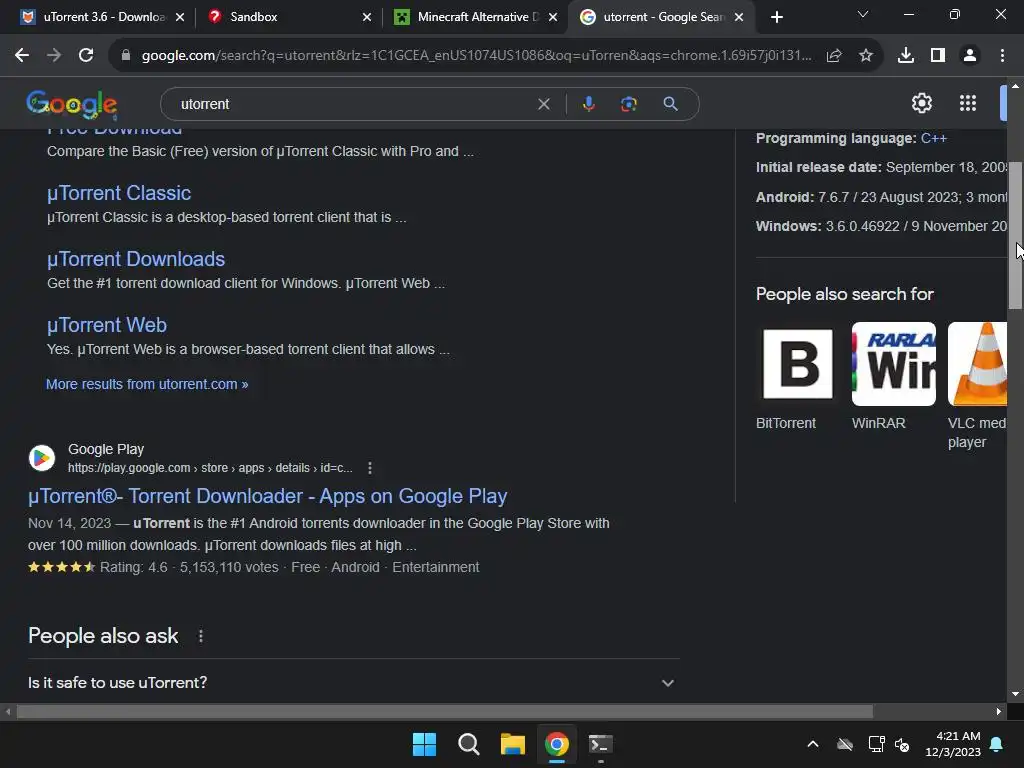Click the 'People also search for' heading

point(844,294)
